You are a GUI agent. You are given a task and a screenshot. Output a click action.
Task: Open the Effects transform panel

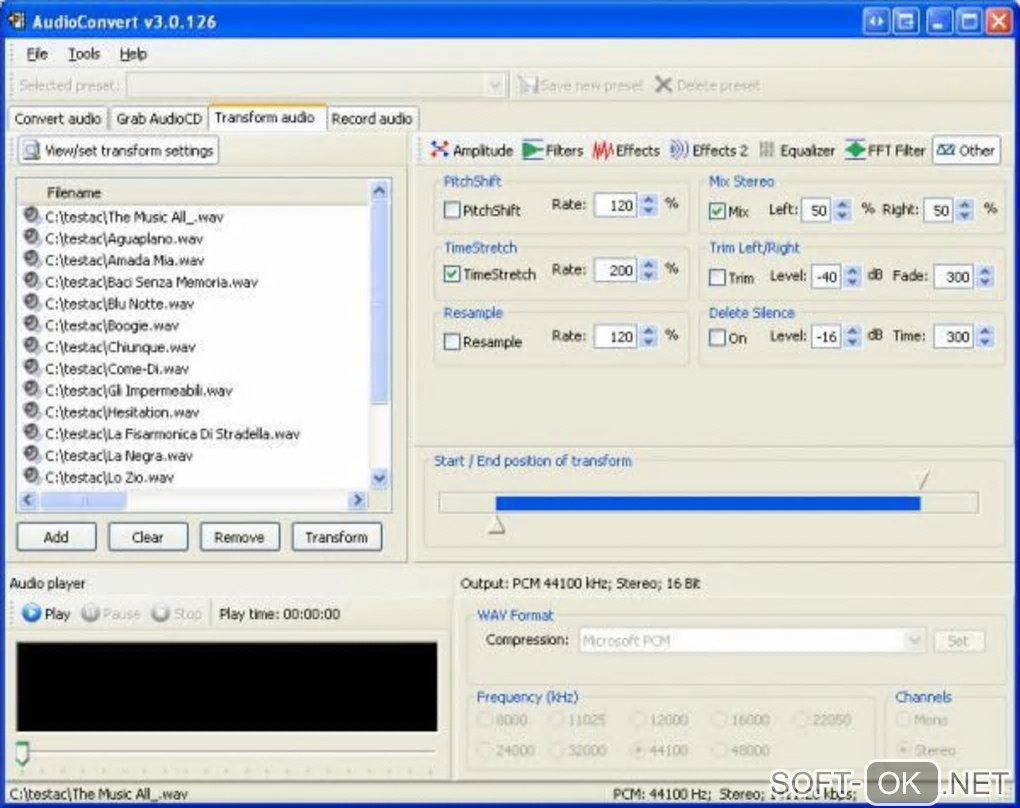pyautogui.click(x=626, y=150)
